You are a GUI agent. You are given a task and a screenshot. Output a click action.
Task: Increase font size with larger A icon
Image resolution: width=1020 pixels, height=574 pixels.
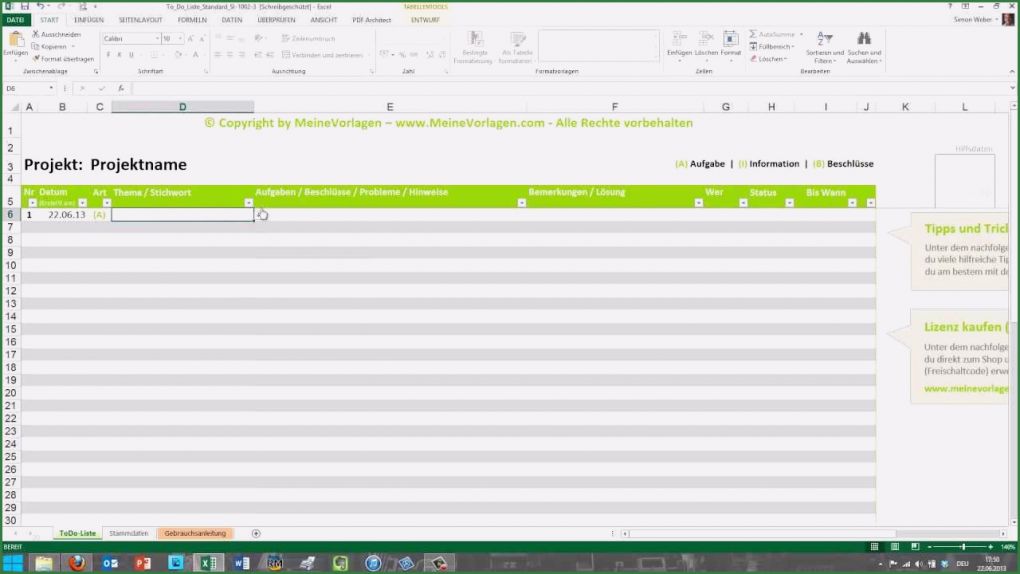pos(191,38)
